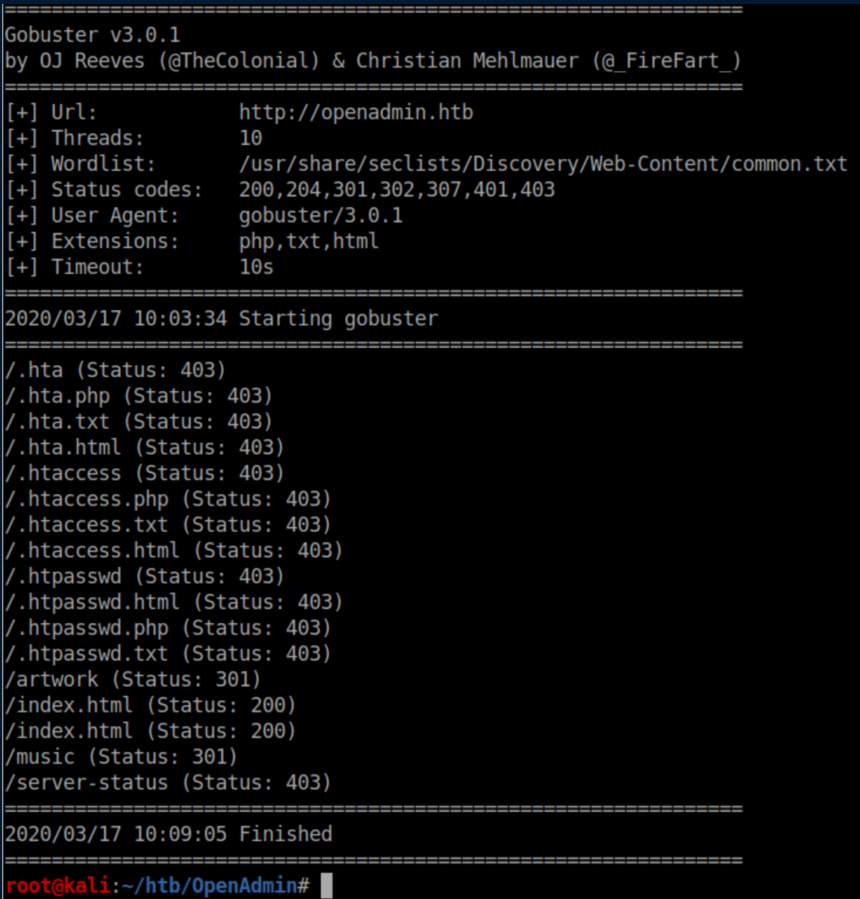Click the /music result line
This screenshot has width=860, height=899.
pos(121,757)
